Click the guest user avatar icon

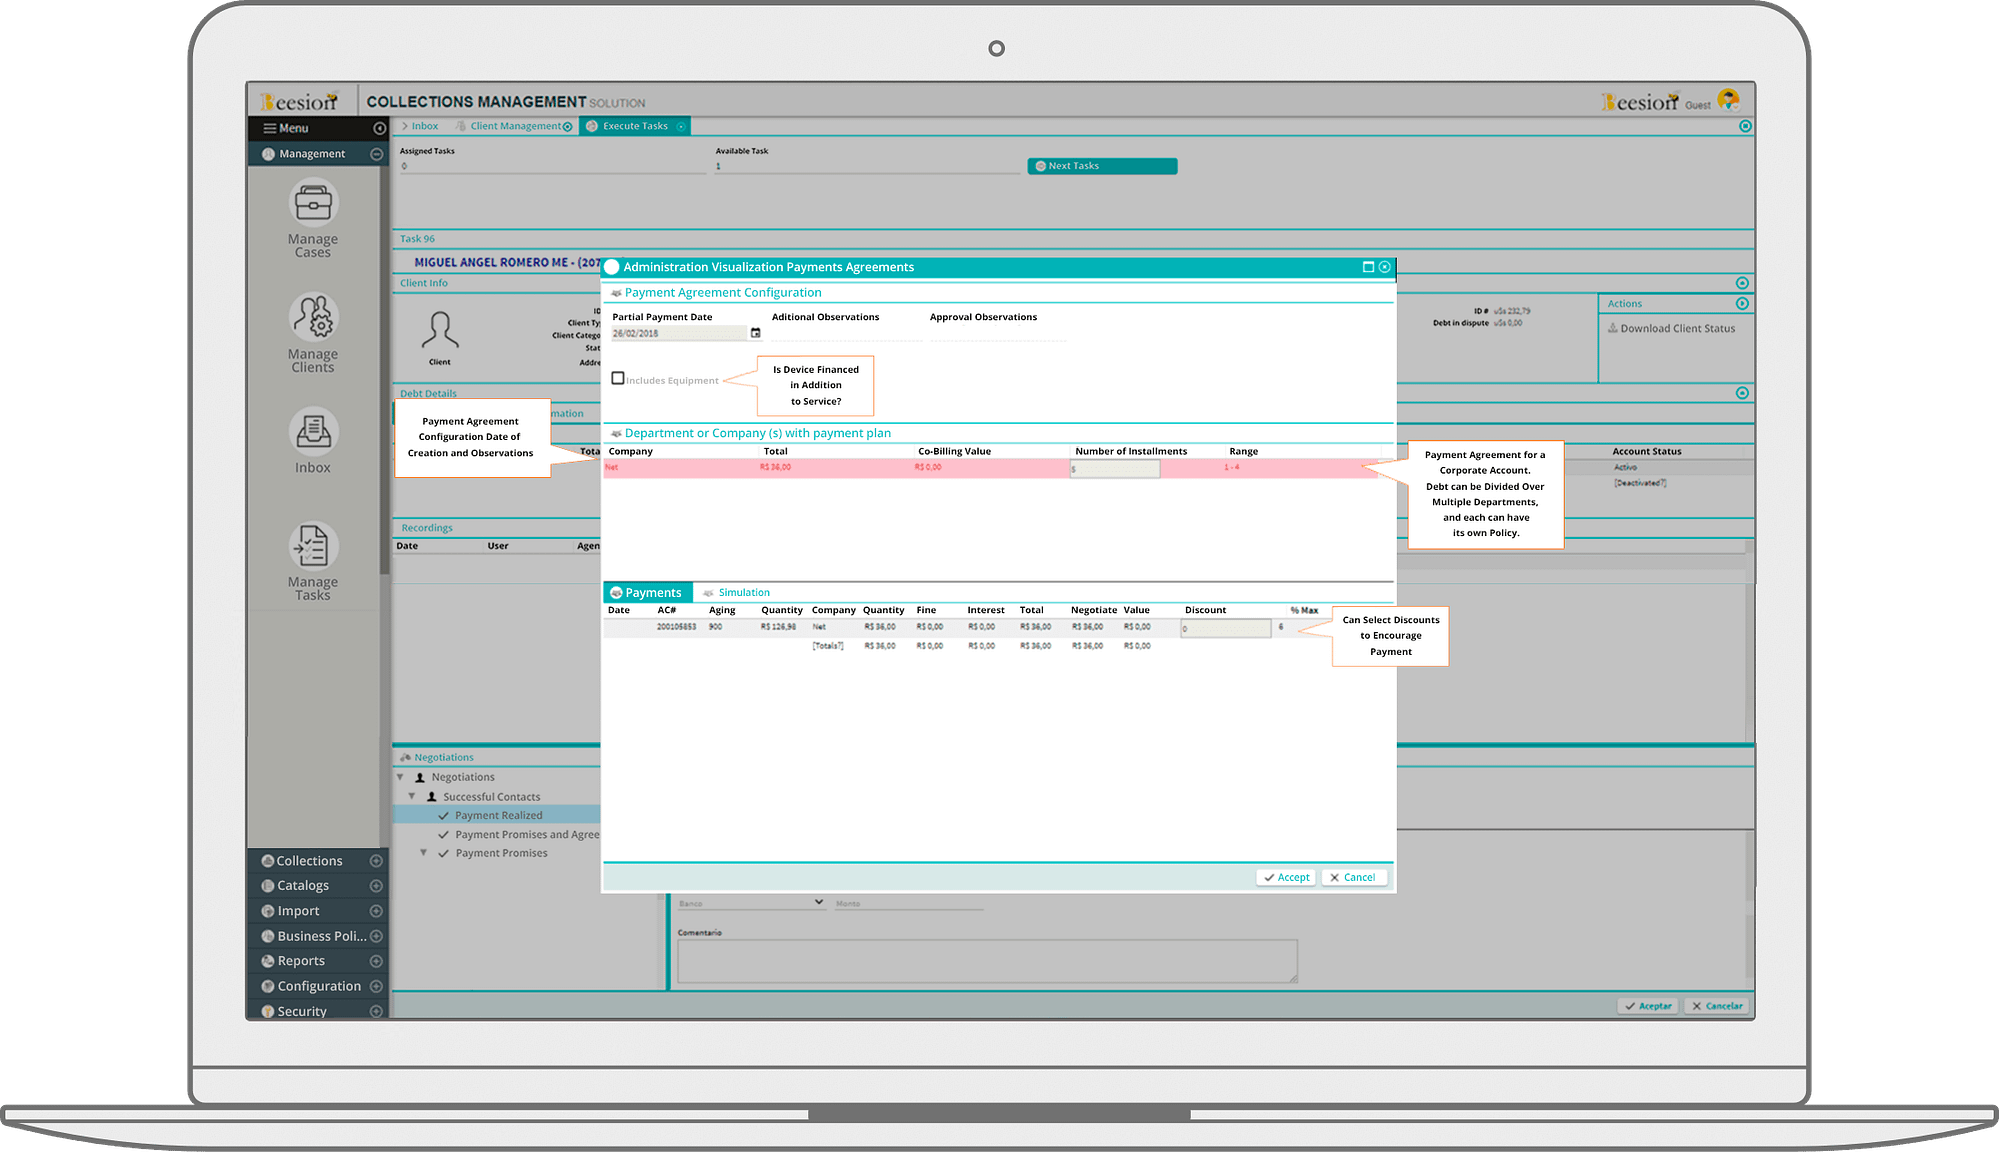(1728, 100)
